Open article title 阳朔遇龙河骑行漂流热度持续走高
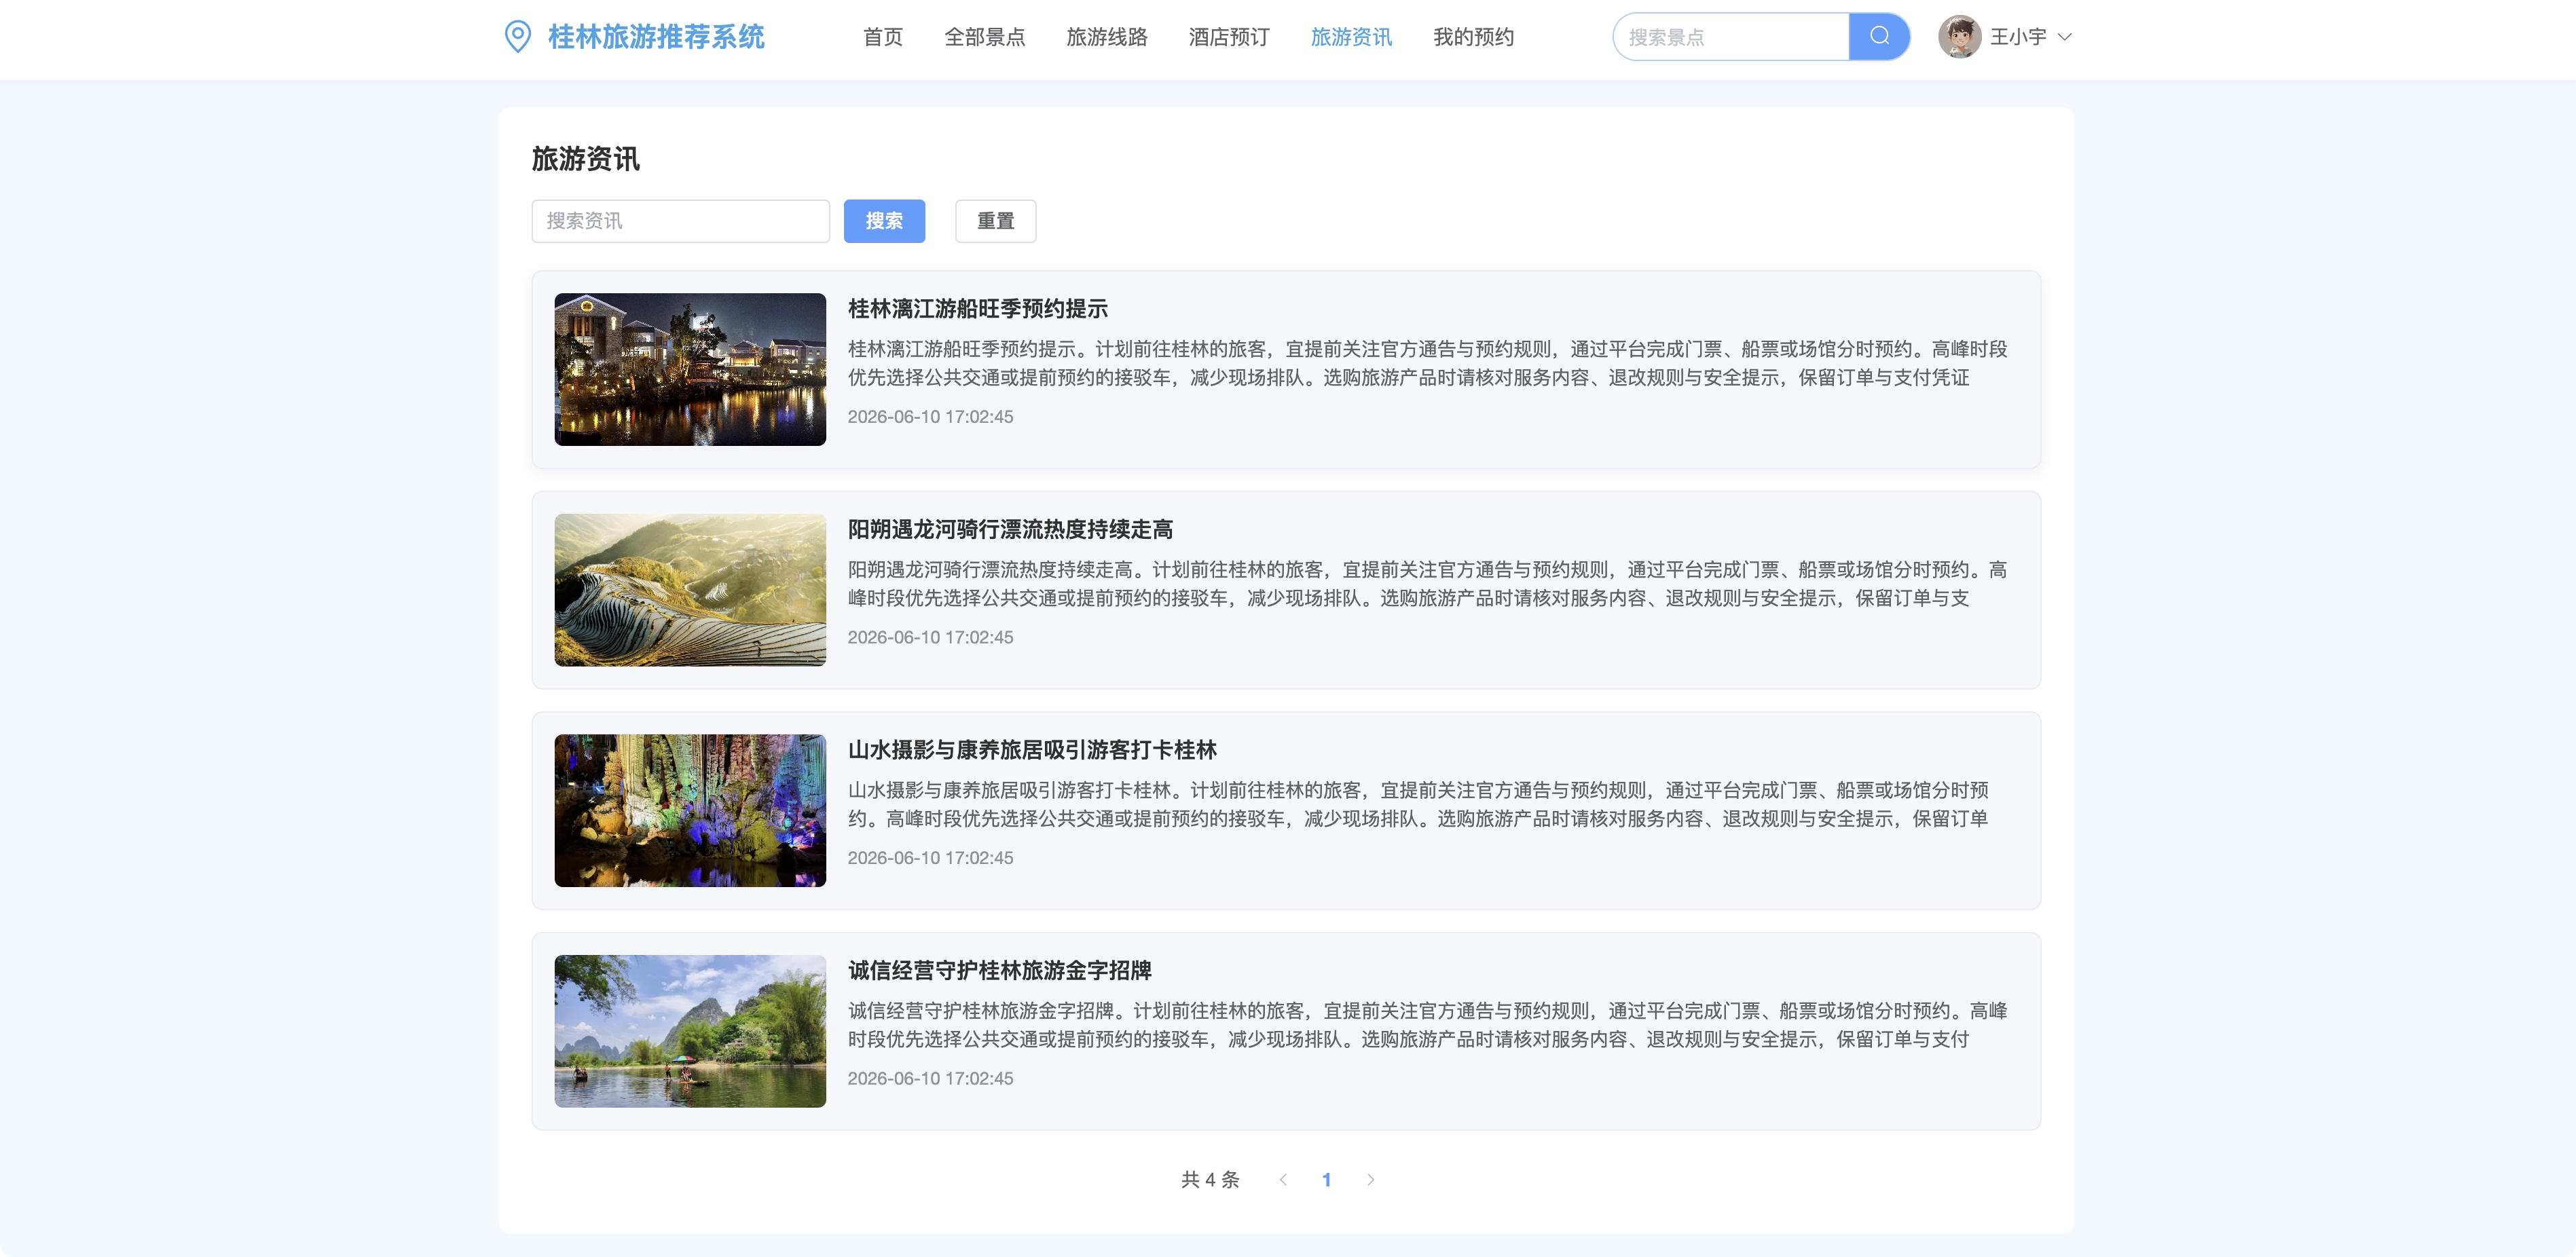2576x1257 pixels. click(1010, 529)
